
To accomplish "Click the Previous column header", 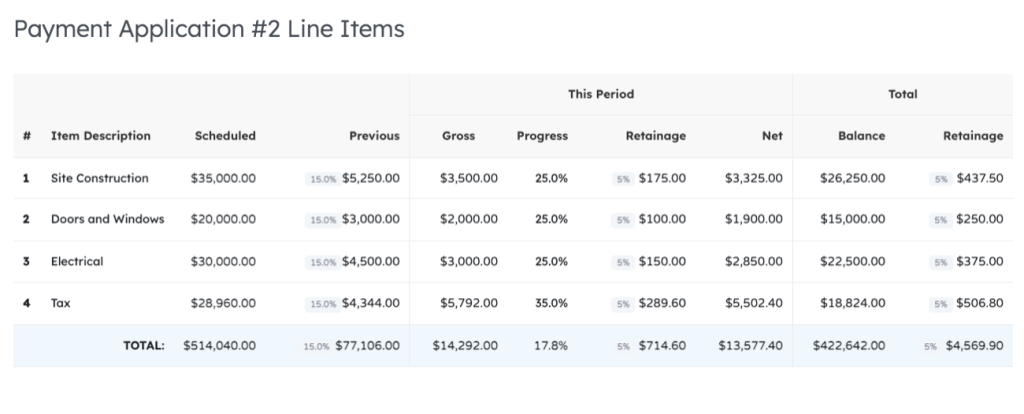I will (x=374, y=136).
